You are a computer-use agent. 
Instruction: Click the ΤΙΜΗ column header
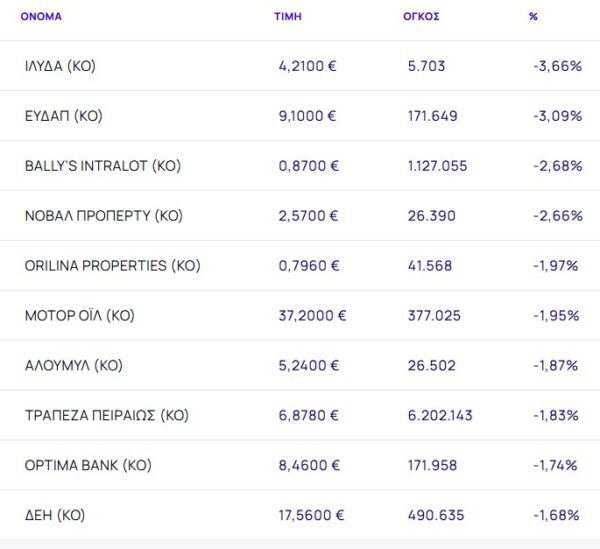(x=288, y=16)
